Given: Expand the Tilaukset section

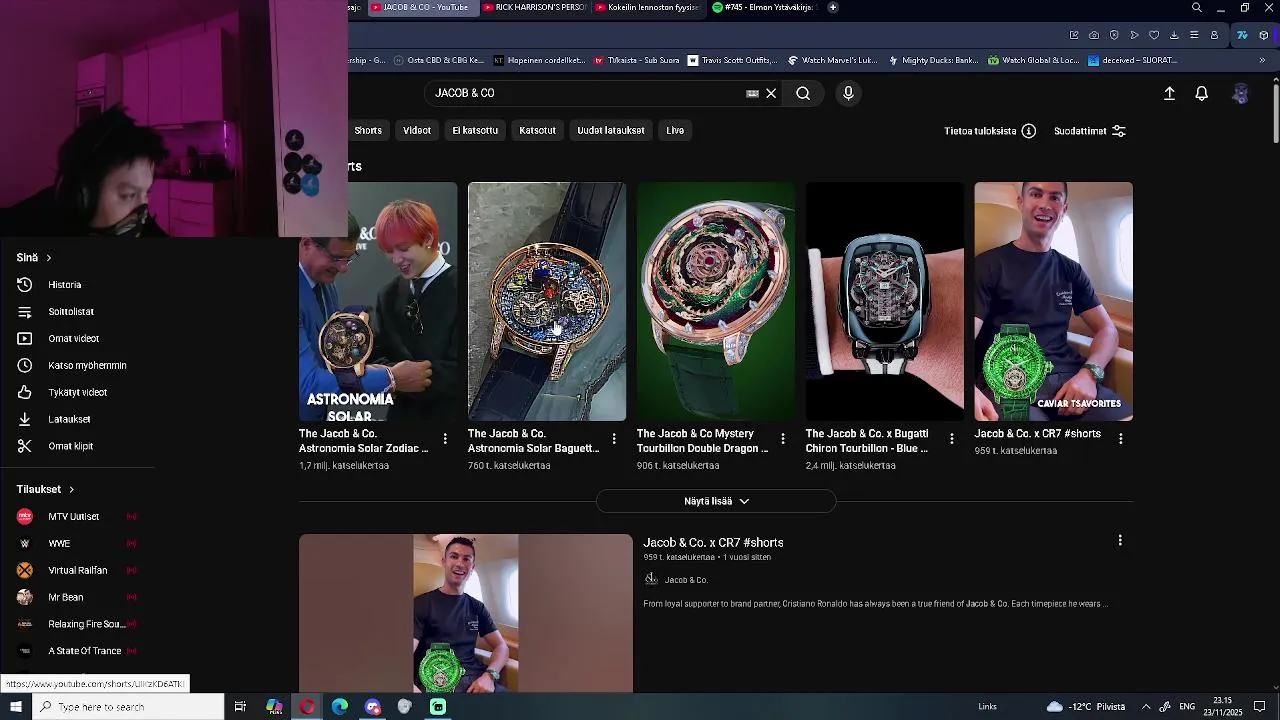Looking at the screenshot, I should [x=46, y=490].
